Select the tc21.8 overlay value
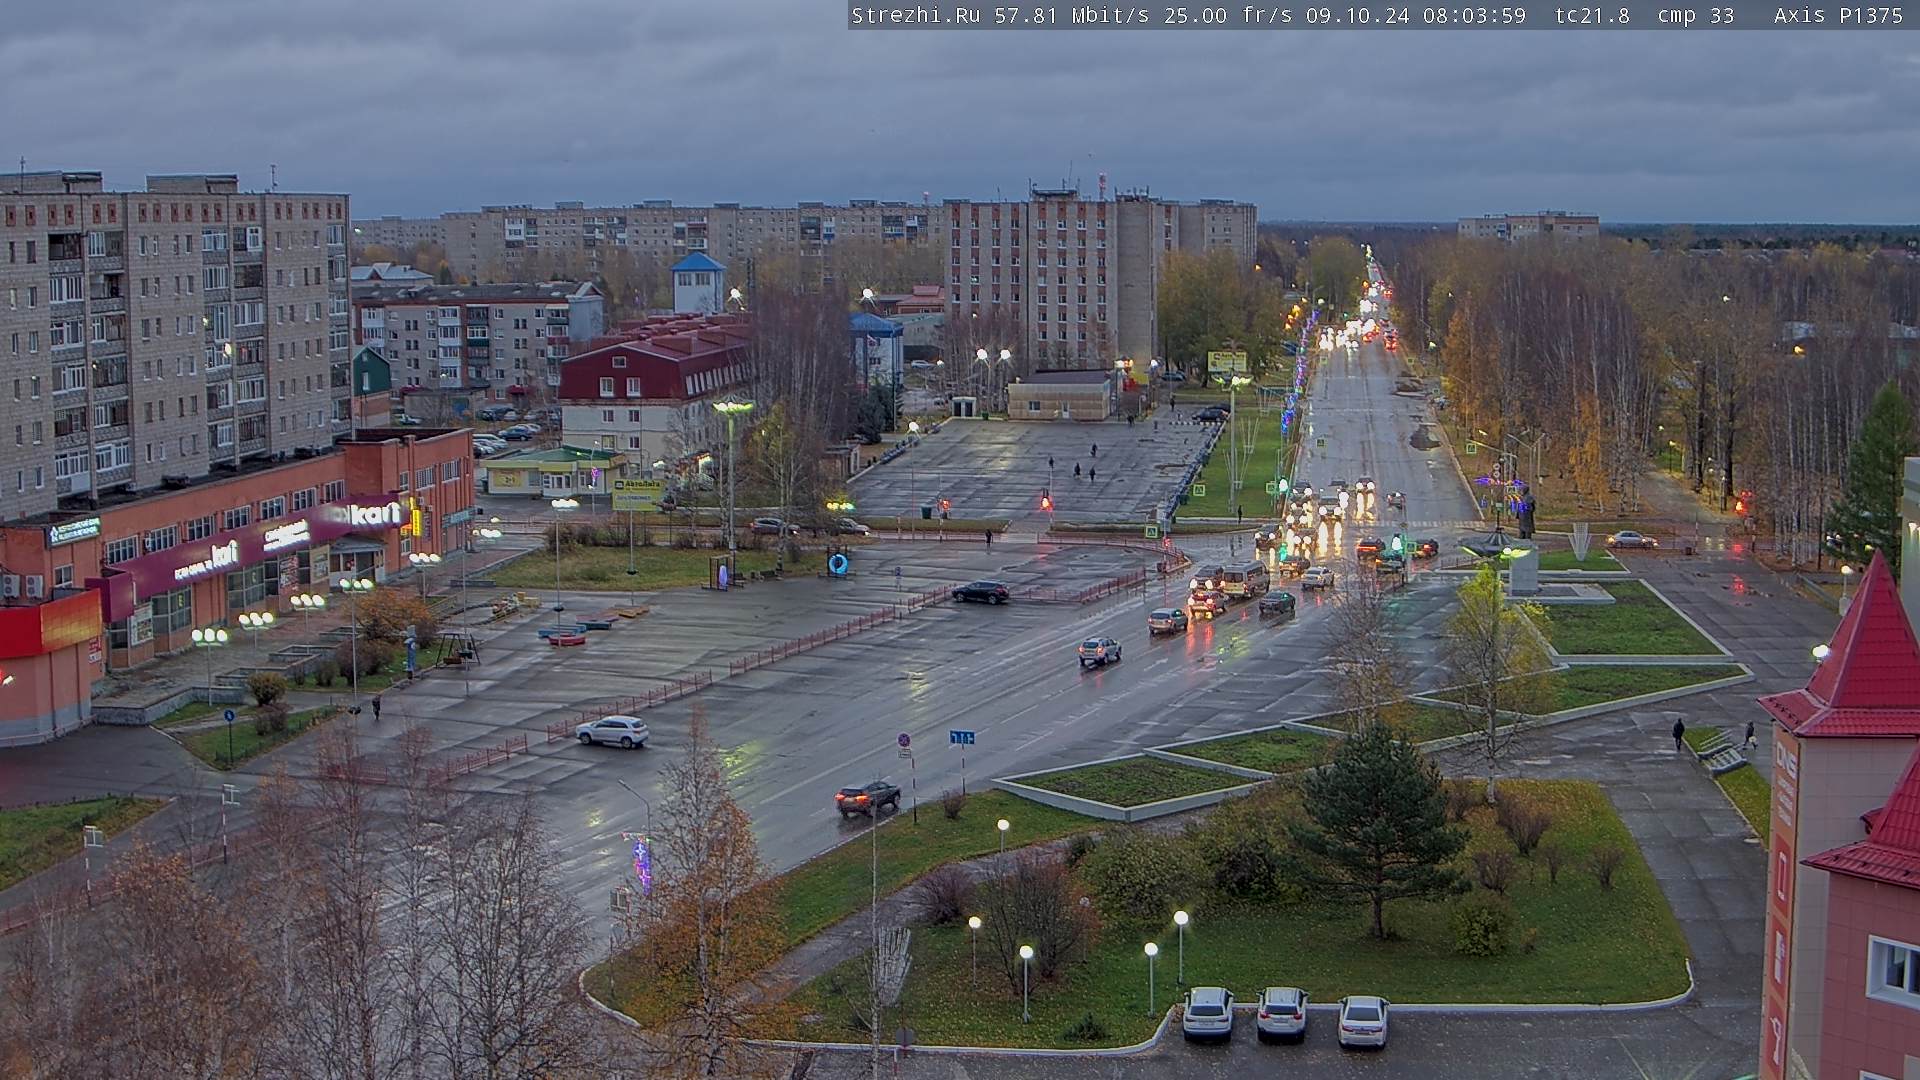The image size is (1920, 1080). [x=1592, y=15]
